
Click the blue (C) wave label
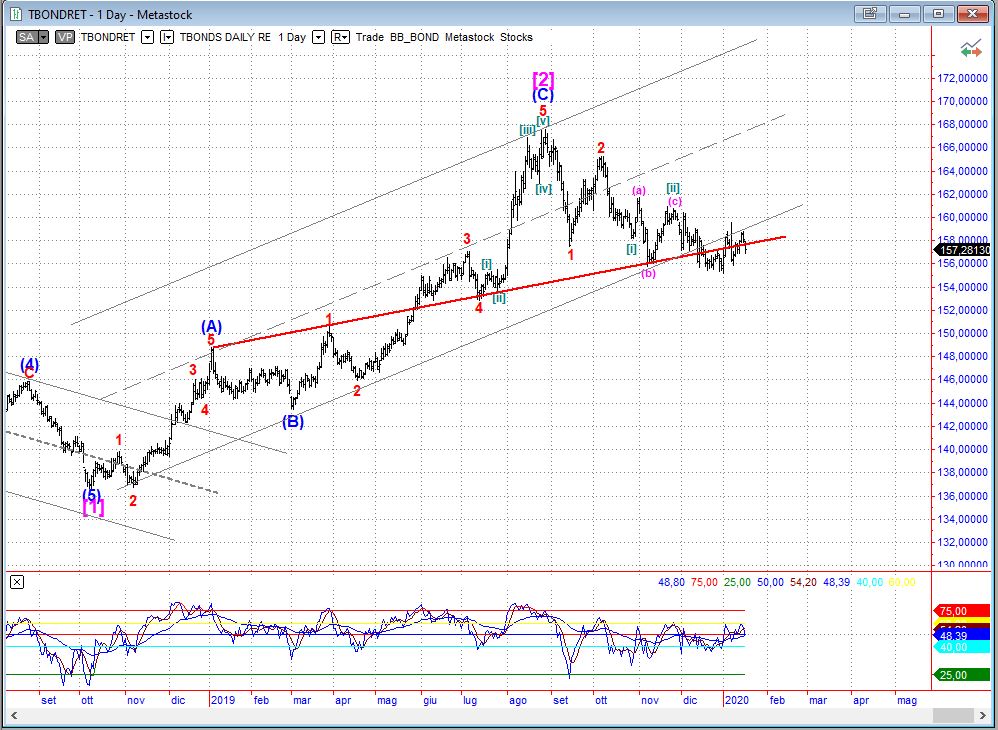(x=543, y=95)
